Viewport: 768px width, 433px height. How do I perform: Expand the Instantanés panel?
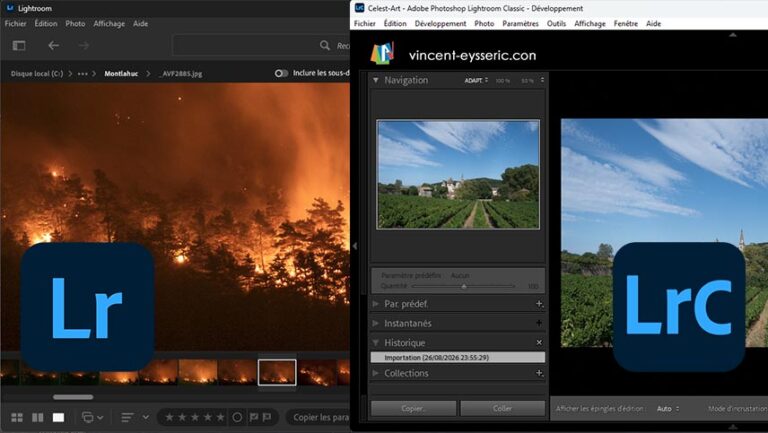(x=376, y=323)
